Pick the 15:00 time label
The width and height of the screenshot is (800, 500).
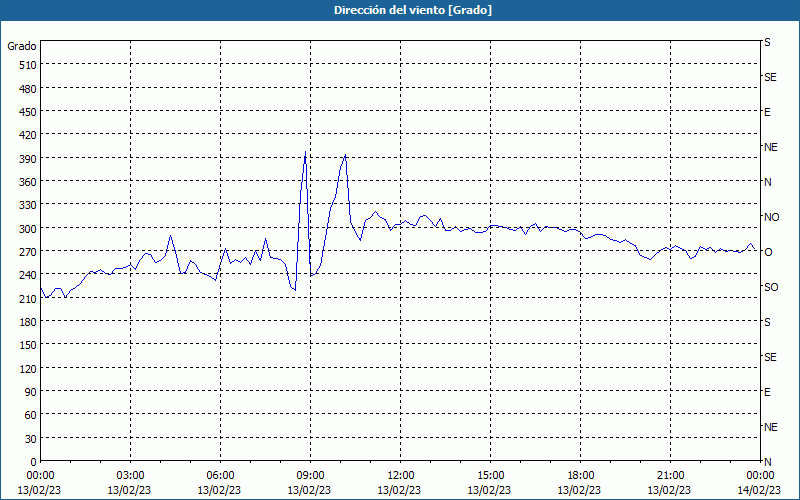tap(490, 476)
